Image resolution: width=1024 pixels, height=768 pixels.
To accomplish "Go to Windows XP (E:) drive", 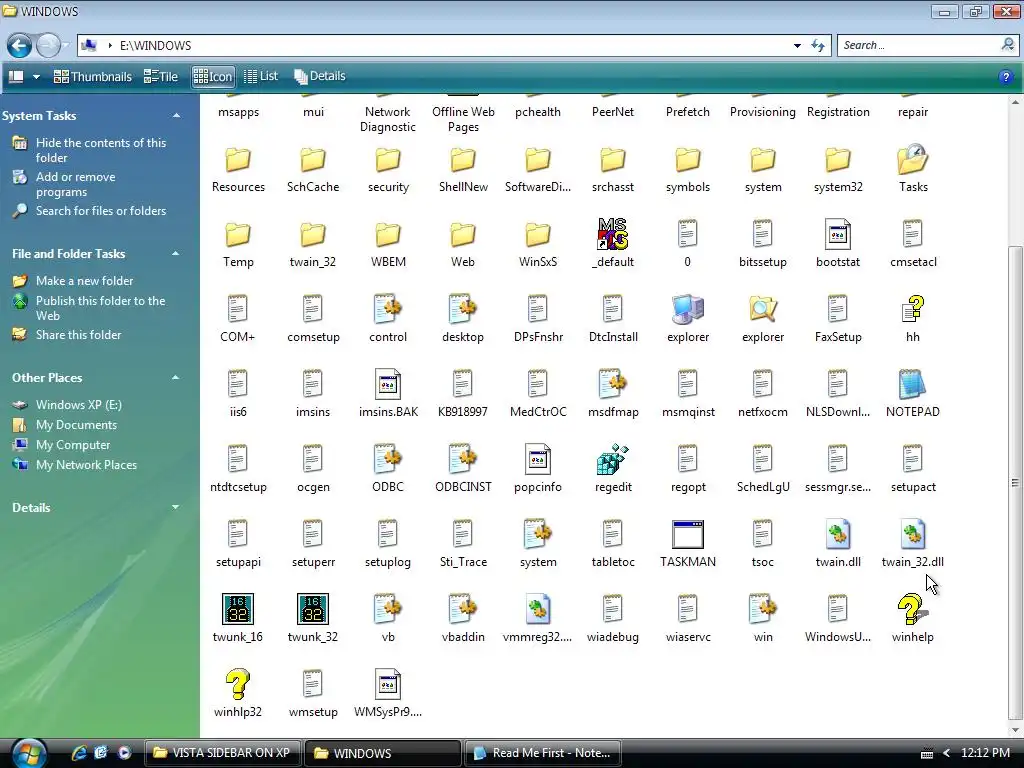I will [x=78, y=405].
